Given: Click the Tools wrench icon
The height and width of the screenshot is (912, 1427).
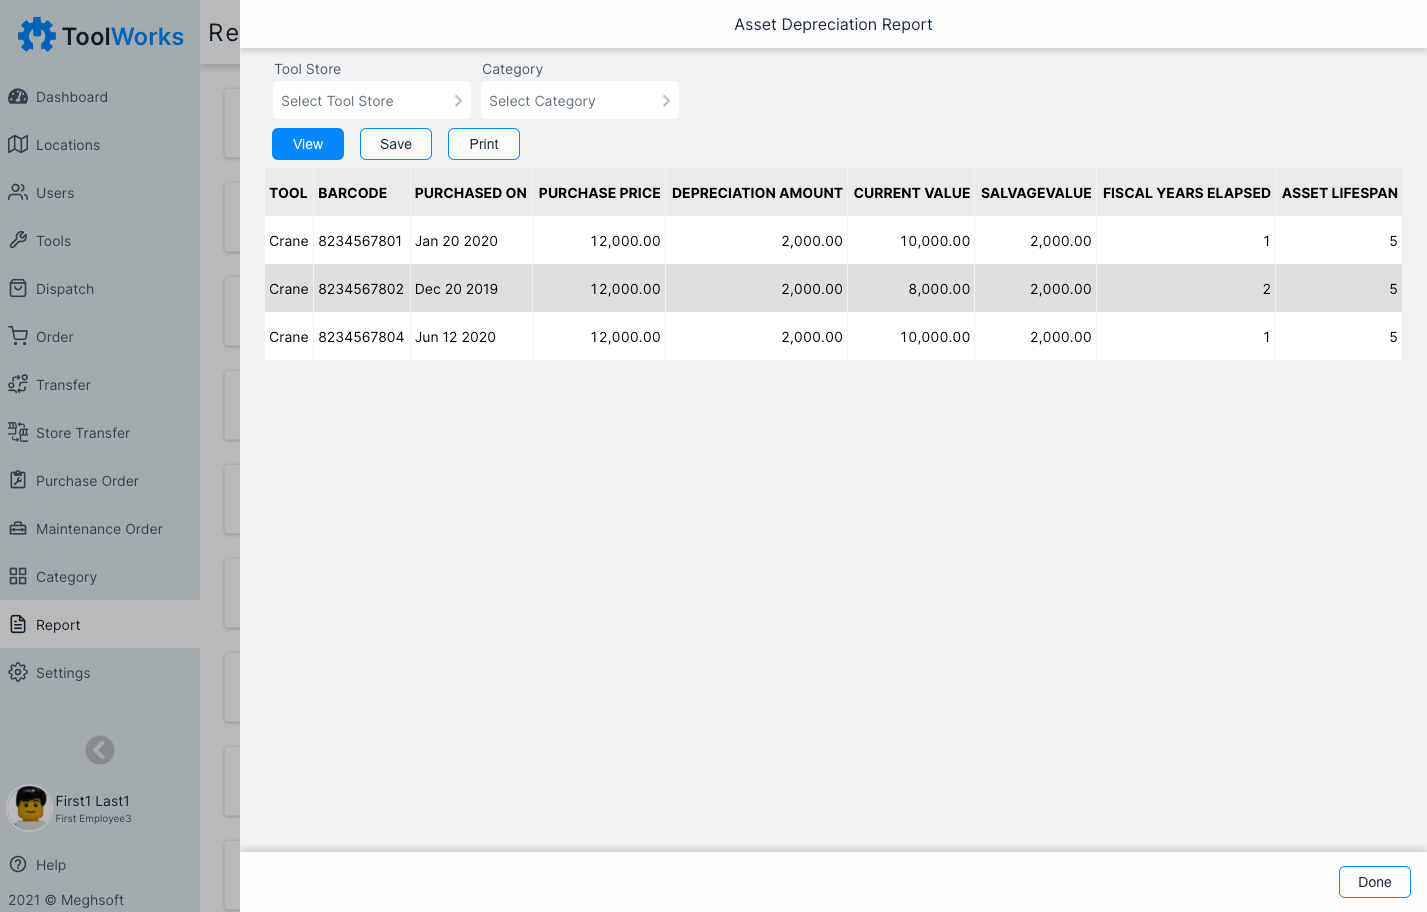Looking at the screenshot, I should point(20,240).
